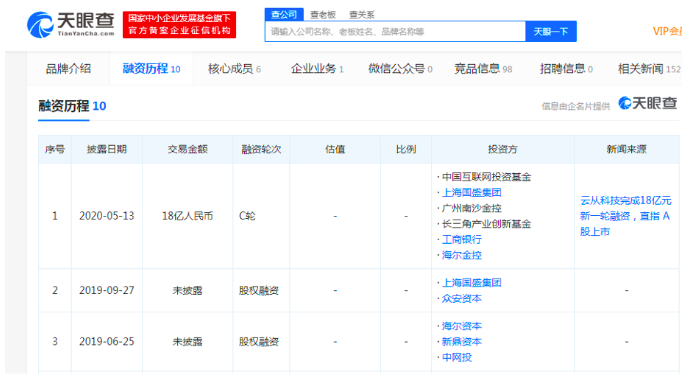
Task: Switch to the 核心成员 tab
Action: 234,69
